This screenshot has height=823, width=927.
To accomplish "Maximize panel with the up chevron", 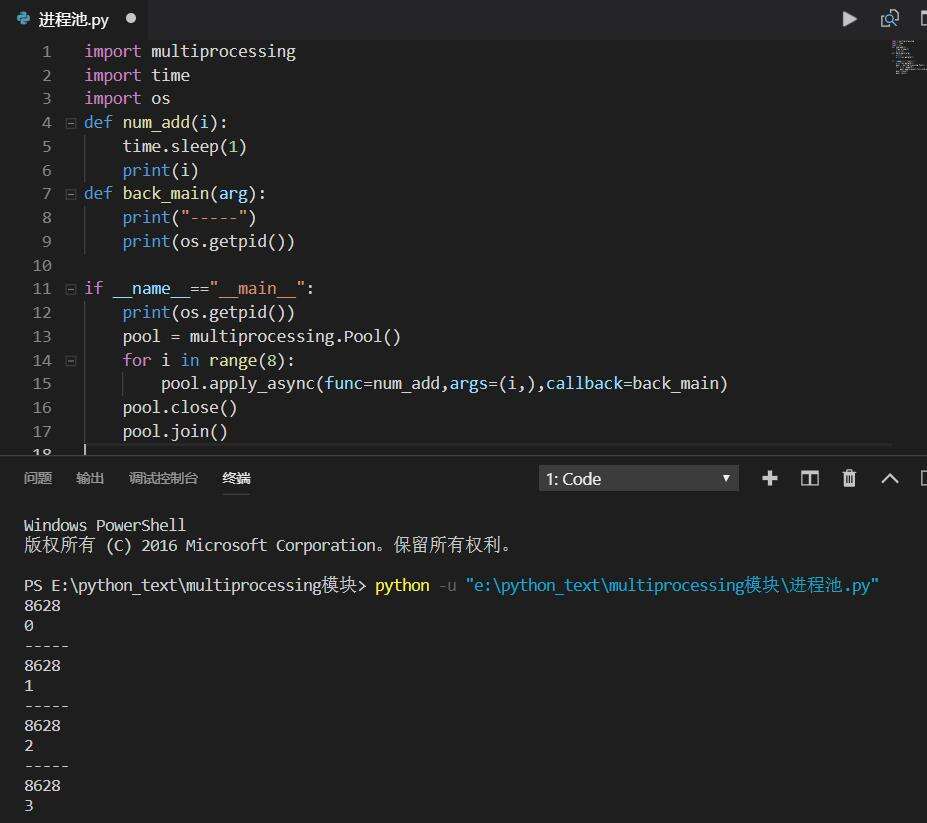I will click(889, 479).
